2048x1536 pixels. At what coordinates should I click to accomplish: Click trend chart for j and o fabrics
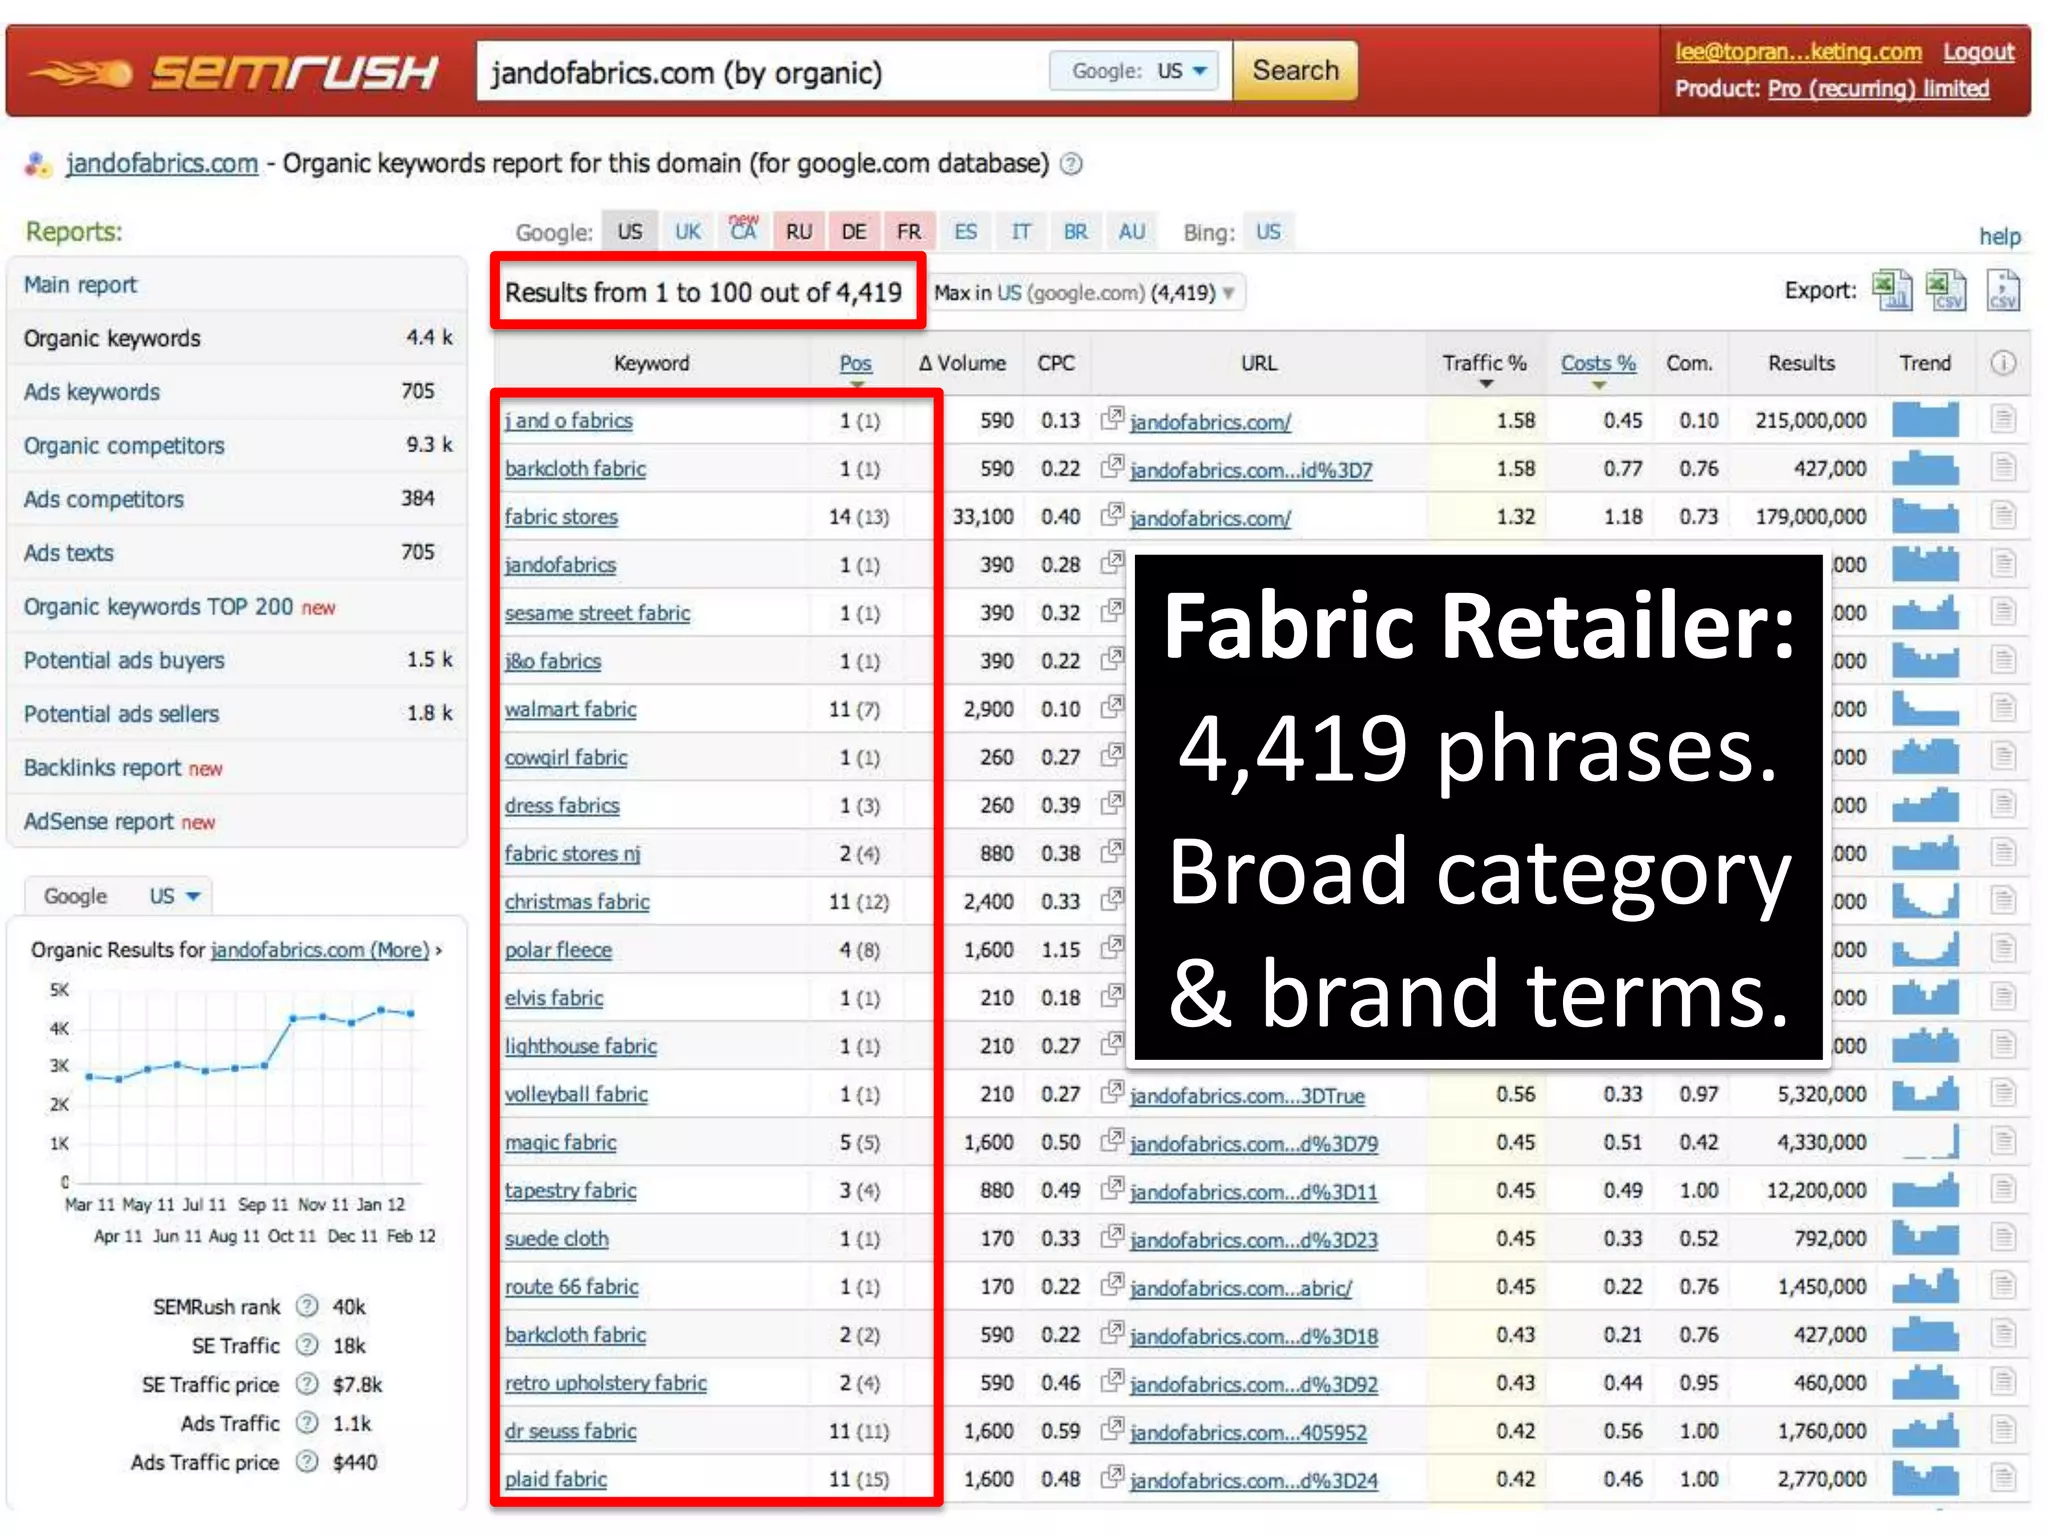point(1925,419)
